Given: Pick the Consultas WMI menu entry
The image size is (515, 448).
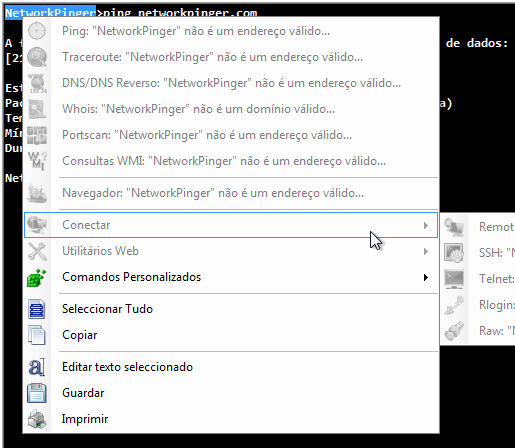Looking at the screenshot, I should (231, 161).
